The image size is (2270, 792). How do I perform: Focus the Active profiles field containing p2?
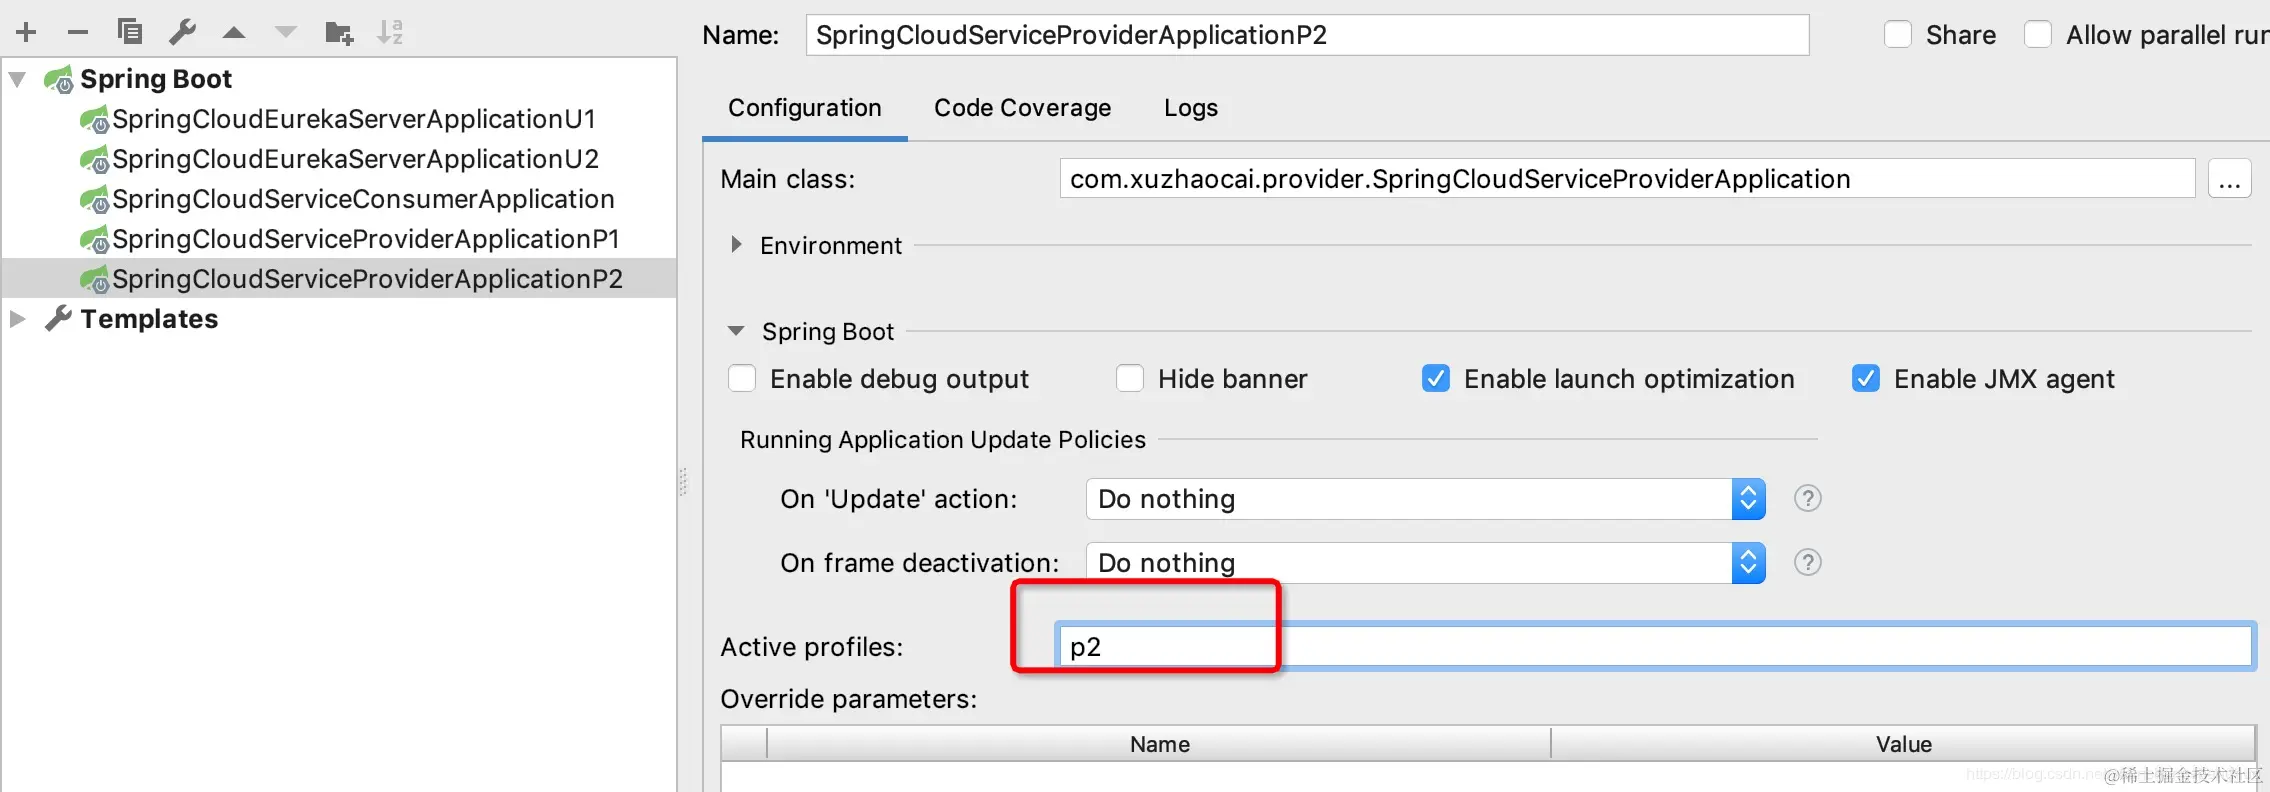pyautogui.click(x=1654, y=646)
